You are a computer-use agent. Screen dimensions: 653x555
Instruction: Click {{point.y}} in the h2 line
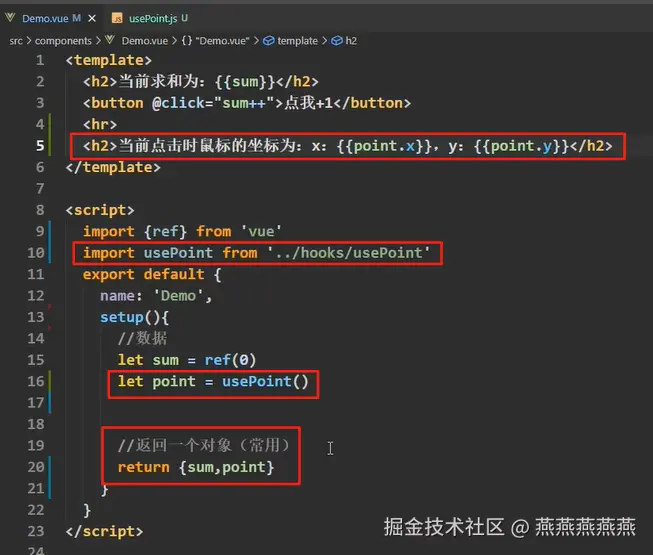click(521, 146)
